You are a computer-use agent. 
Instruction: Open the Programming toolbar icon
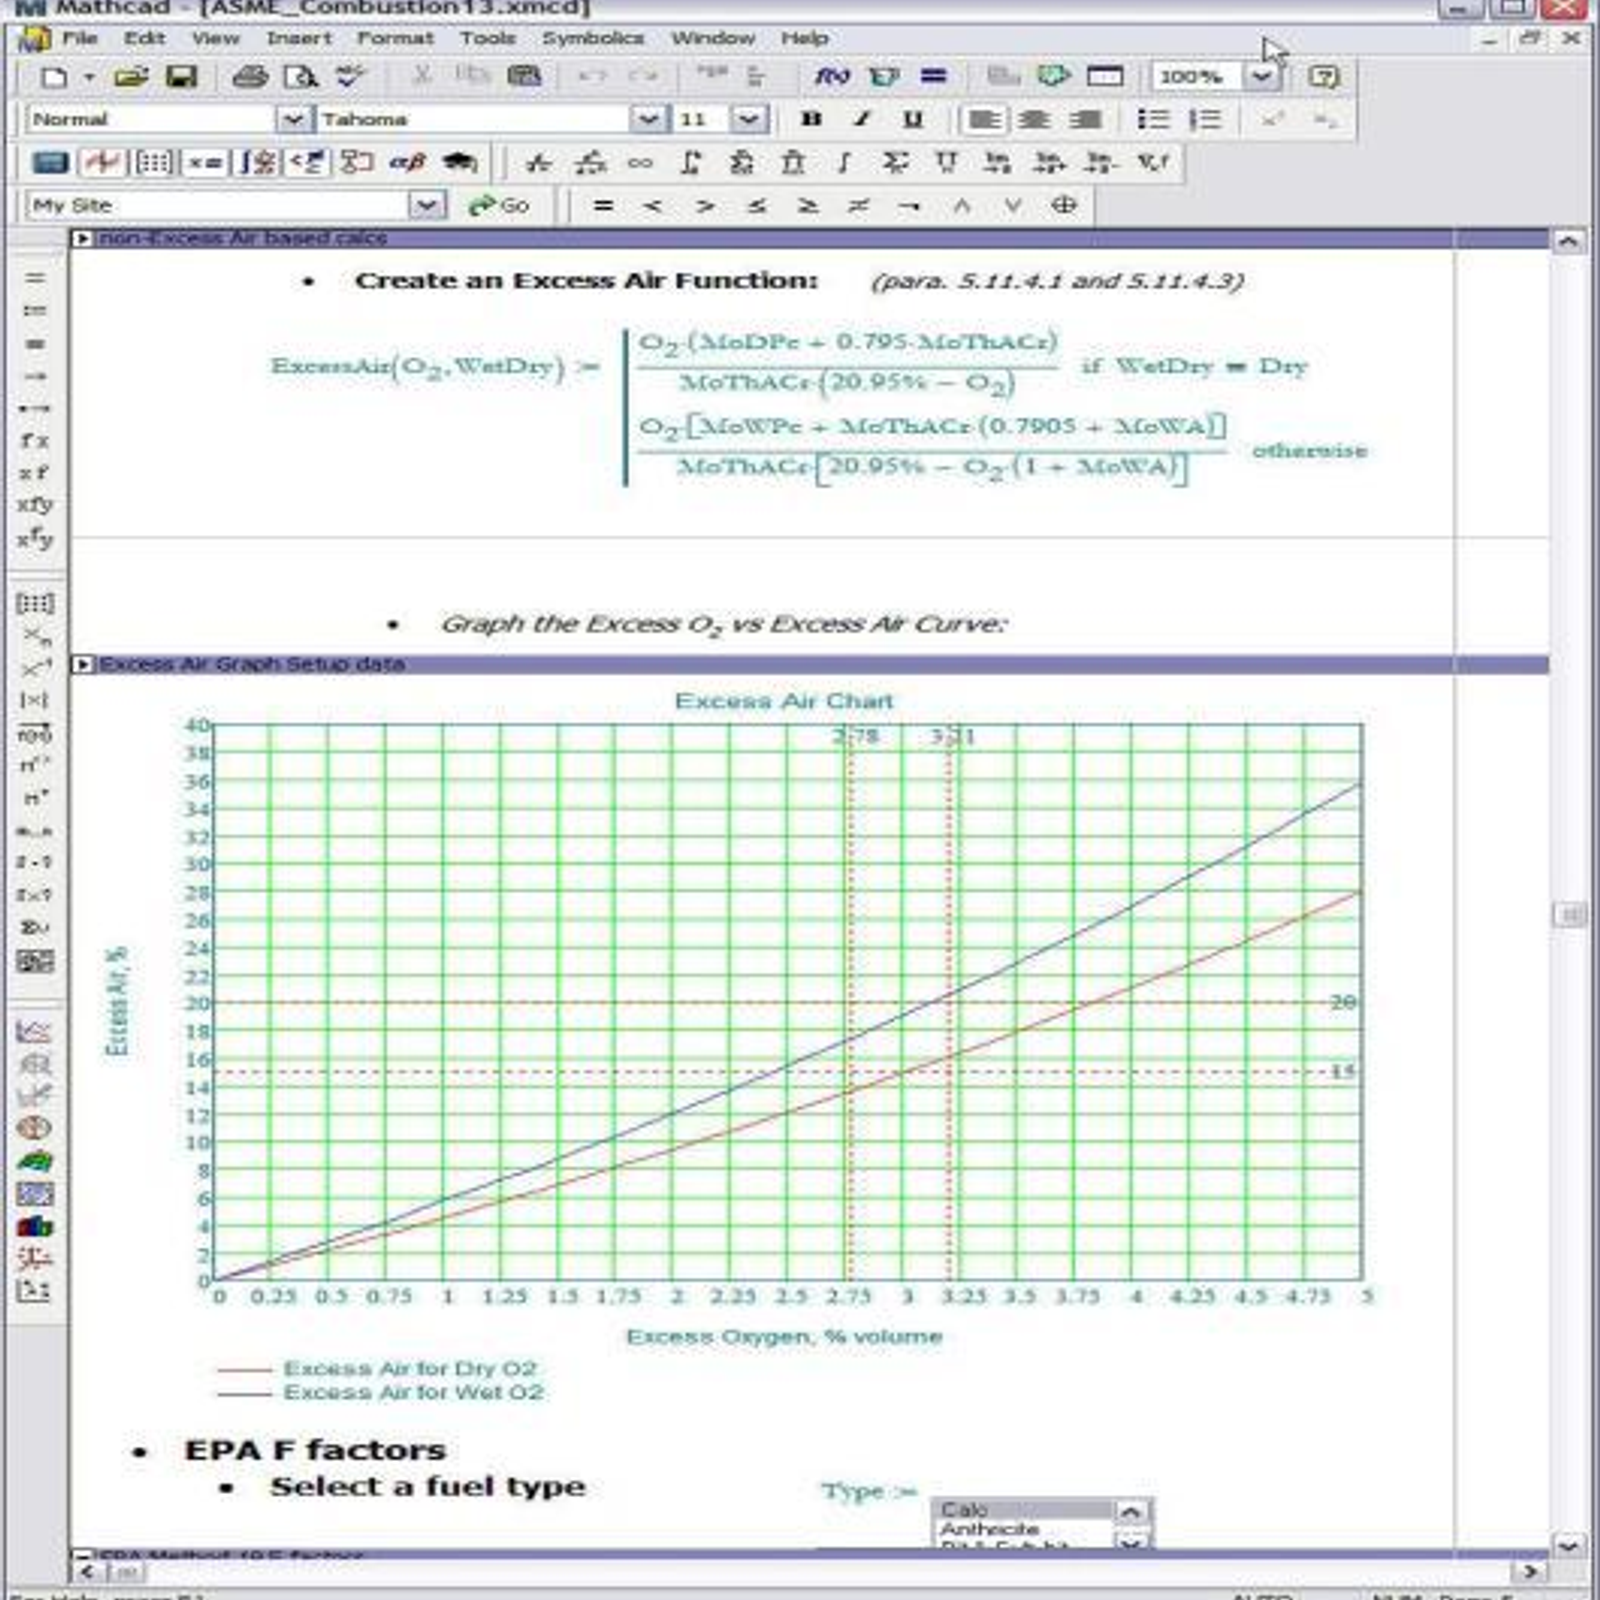coord(357,162)
